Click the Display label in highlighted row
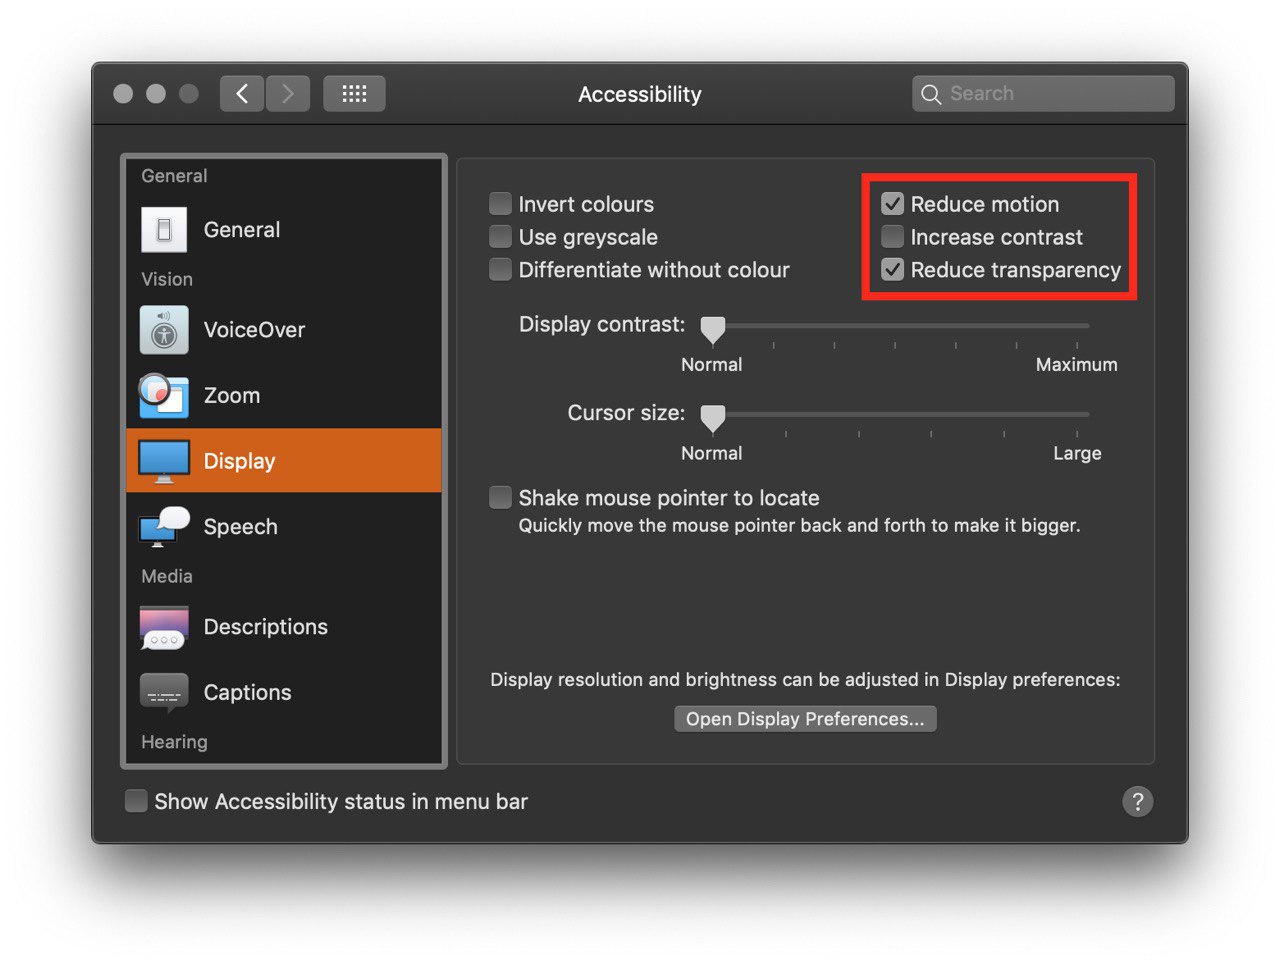The width and height of the screenshot is (1280, 965). pos(240,461)
